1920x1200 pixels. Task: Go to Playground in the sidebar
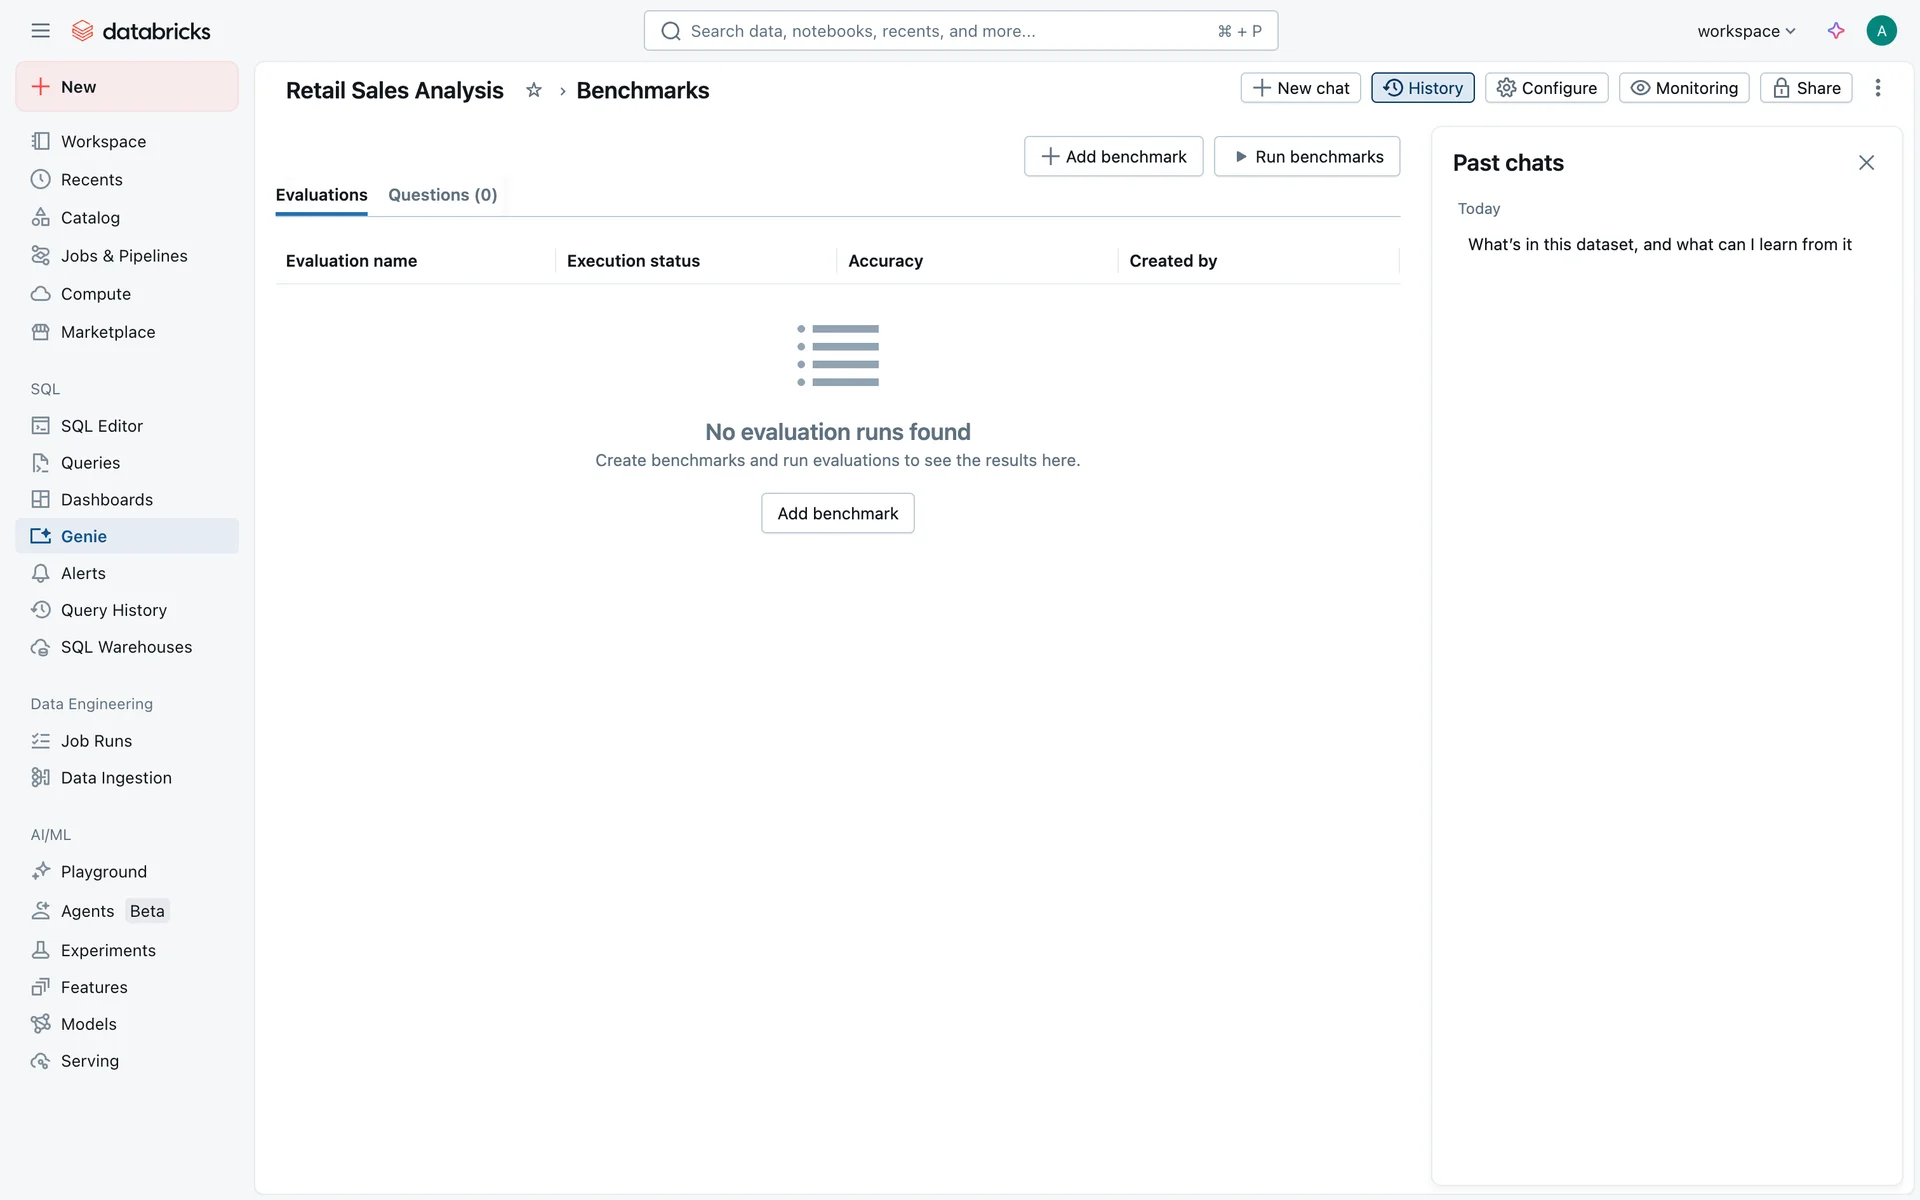pos(104,872)
